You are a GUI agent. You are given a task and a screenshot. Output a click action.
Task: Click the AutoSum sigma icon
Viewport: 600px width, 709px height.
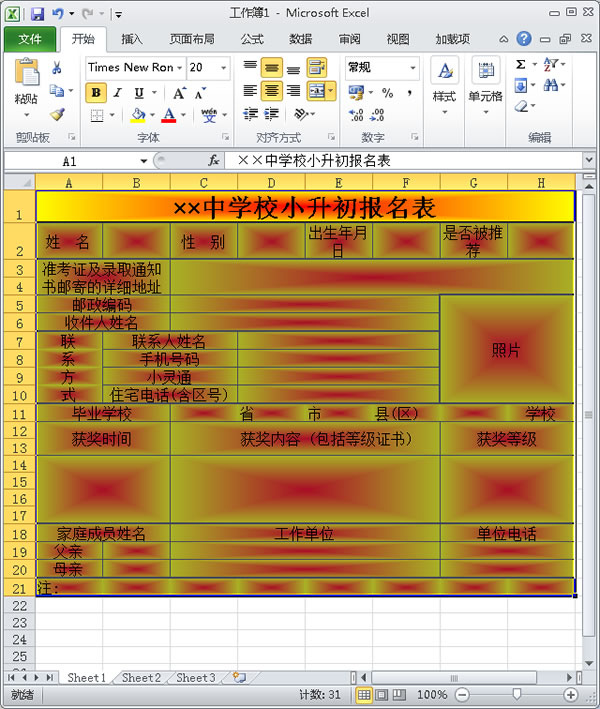click(x=521, y=65)
